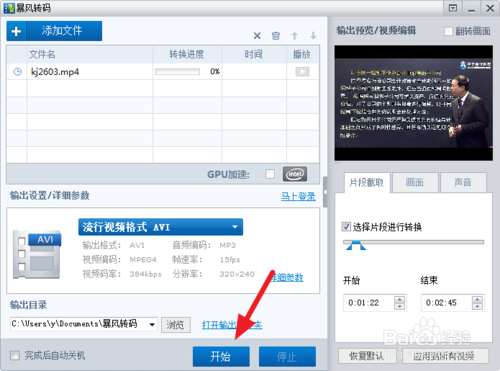This screenshot has height=371, width=500.
Task: Click the 开始 start button
Action: coord(221,357)
